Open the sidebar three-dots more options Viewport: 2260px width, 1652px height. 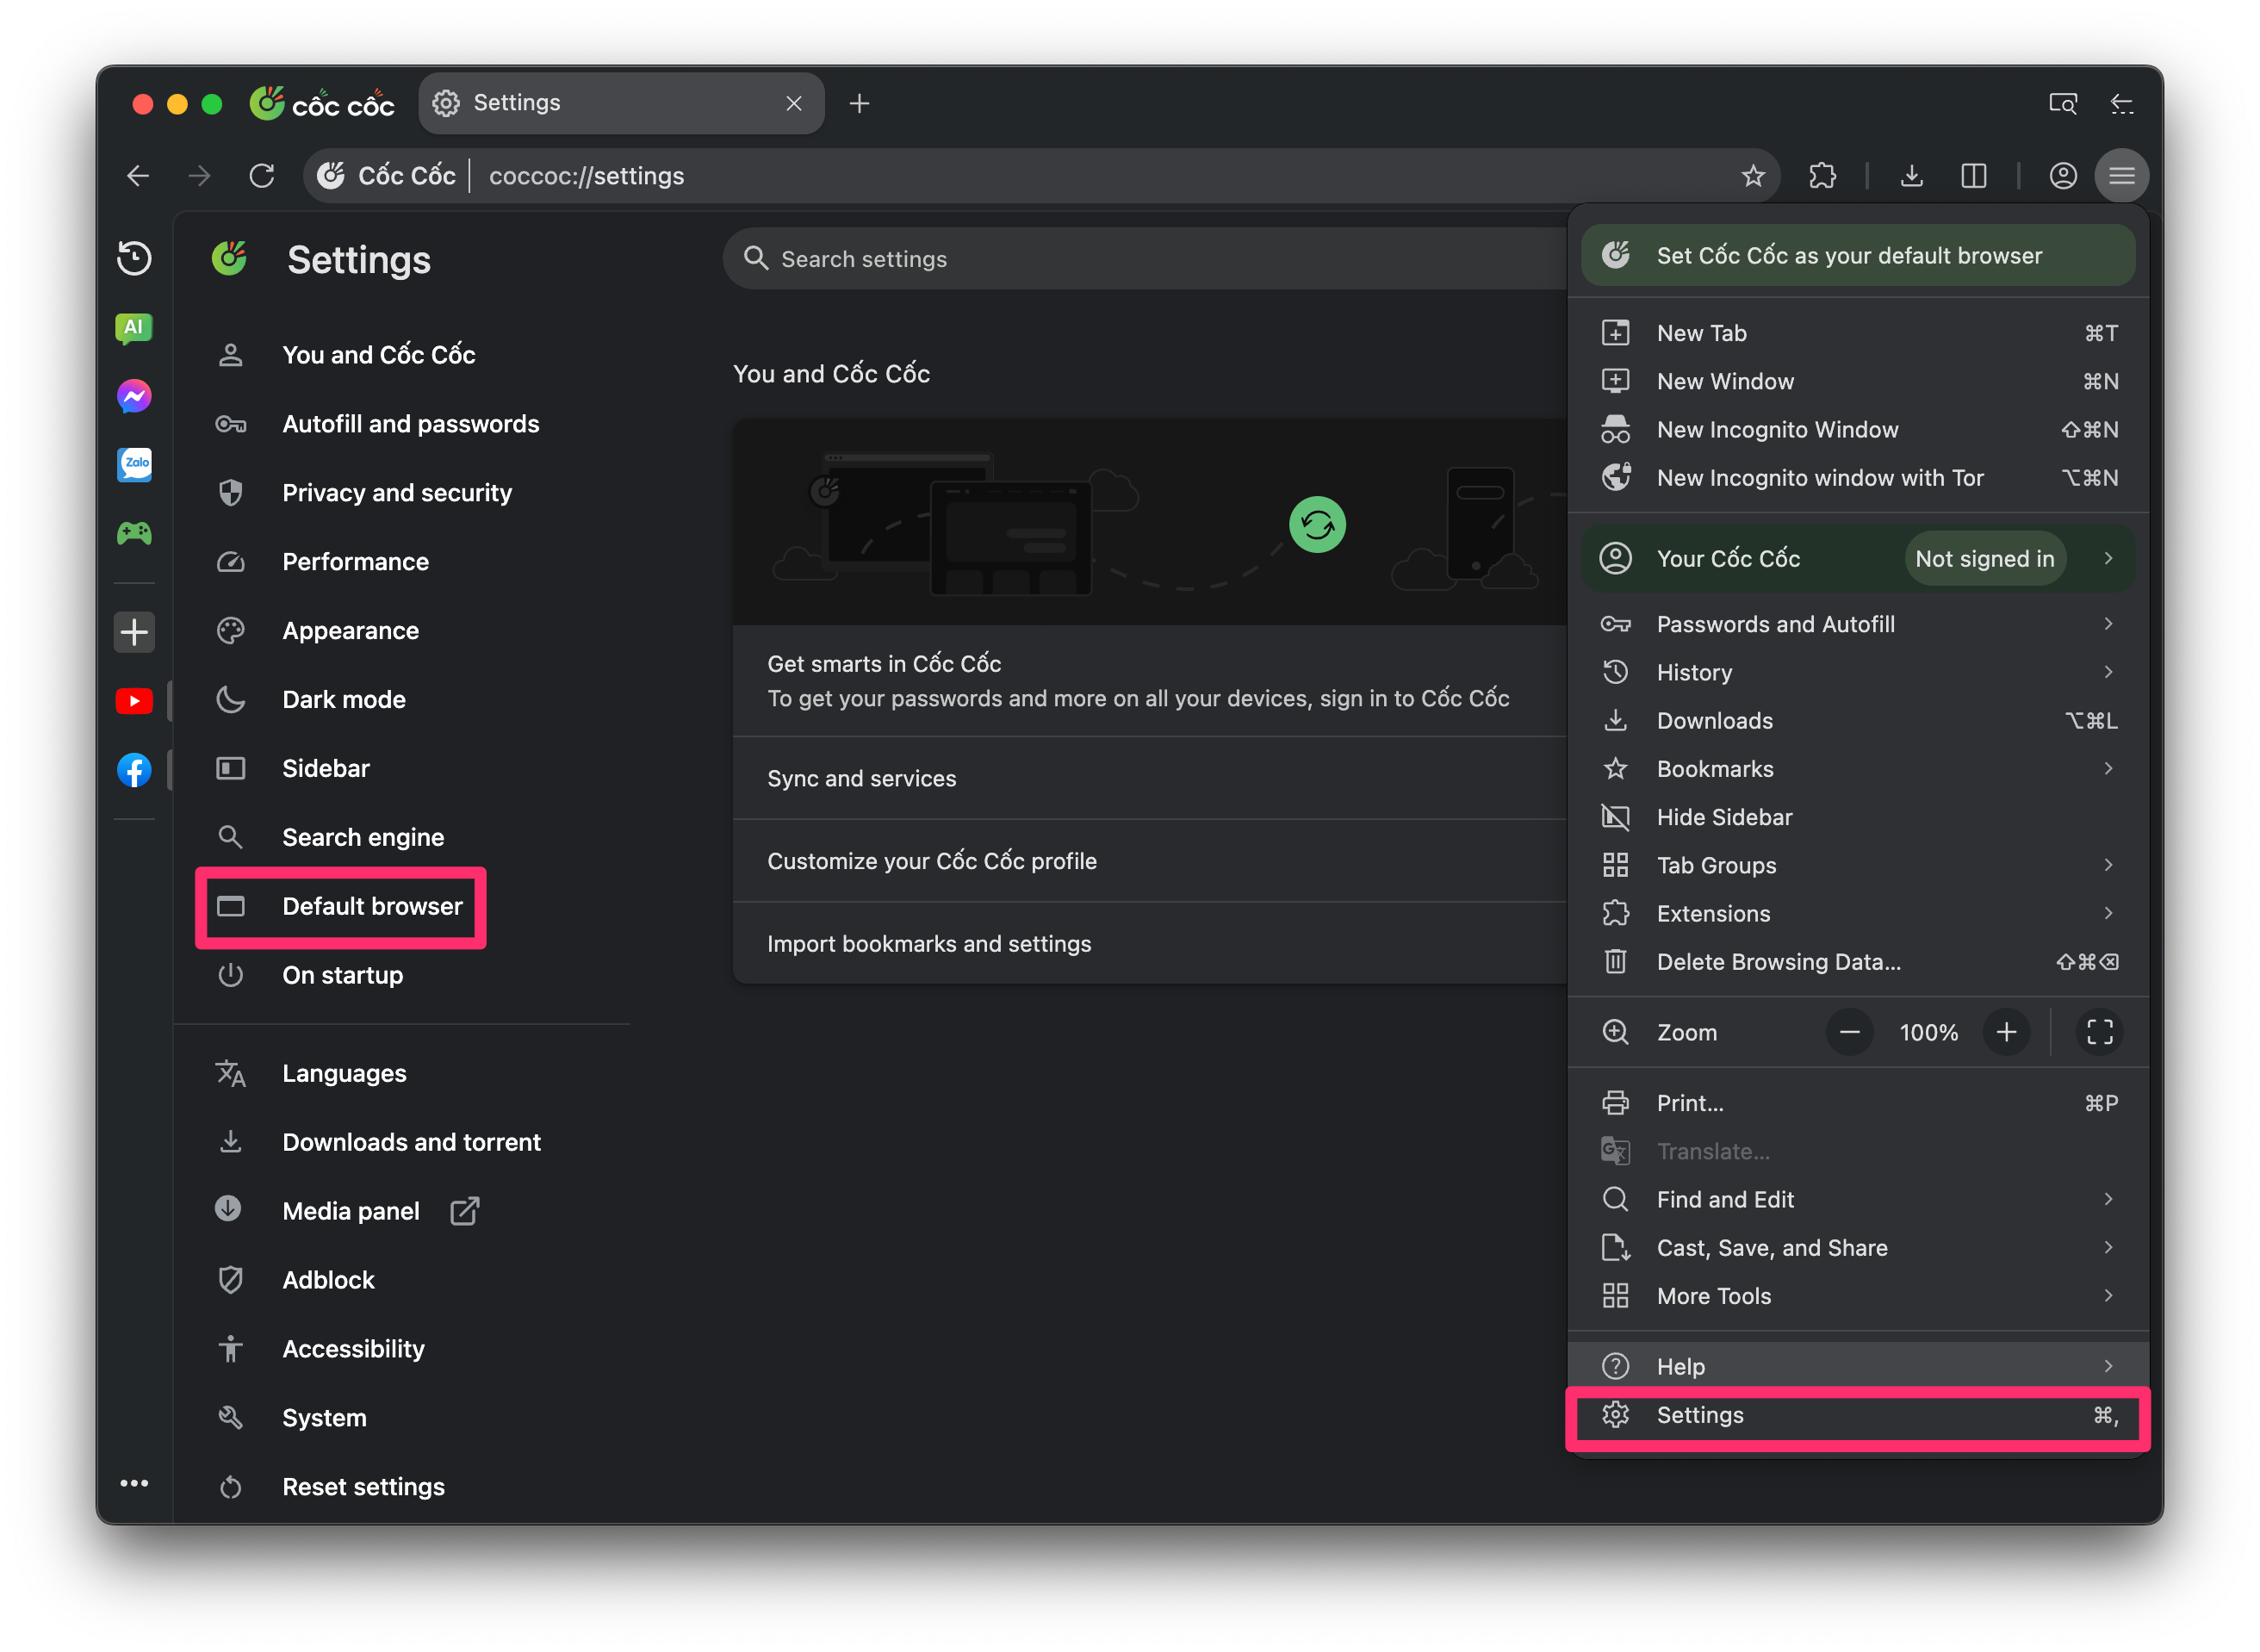point(134,1483)
